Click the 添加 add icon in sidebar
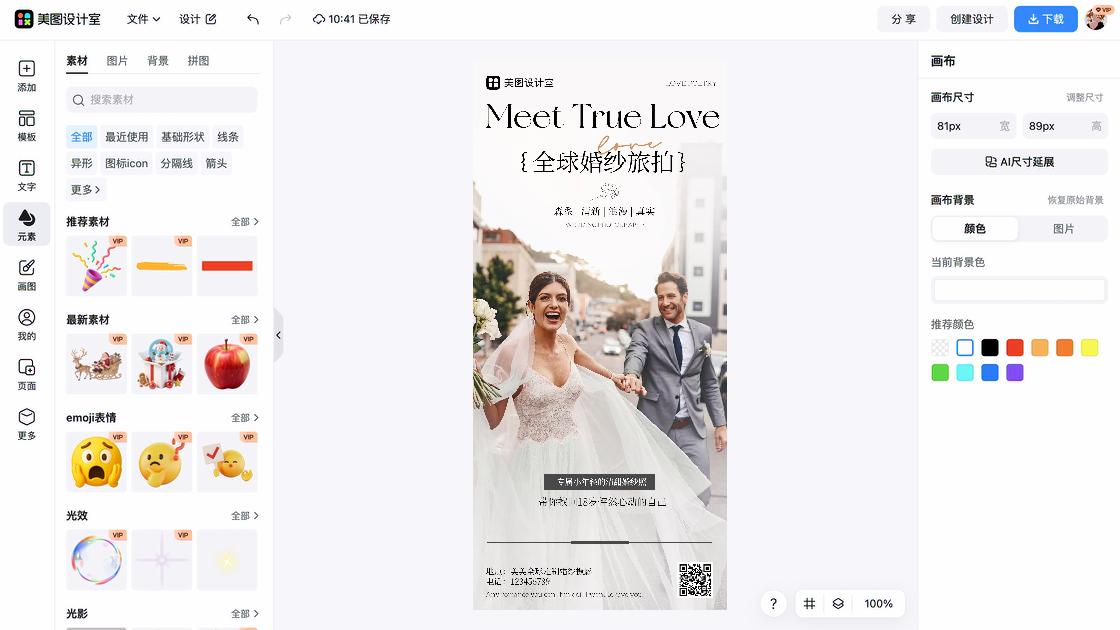 pos(27,76)
